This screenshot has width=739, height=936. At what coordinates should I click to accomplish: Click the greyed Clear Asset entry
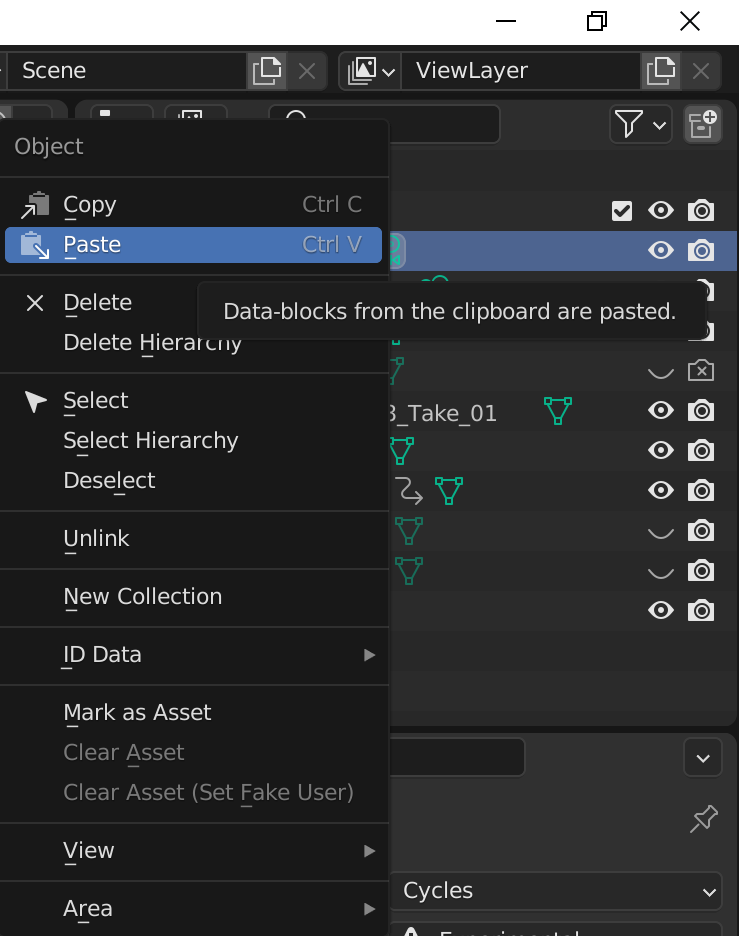click(x=193, y=753)
